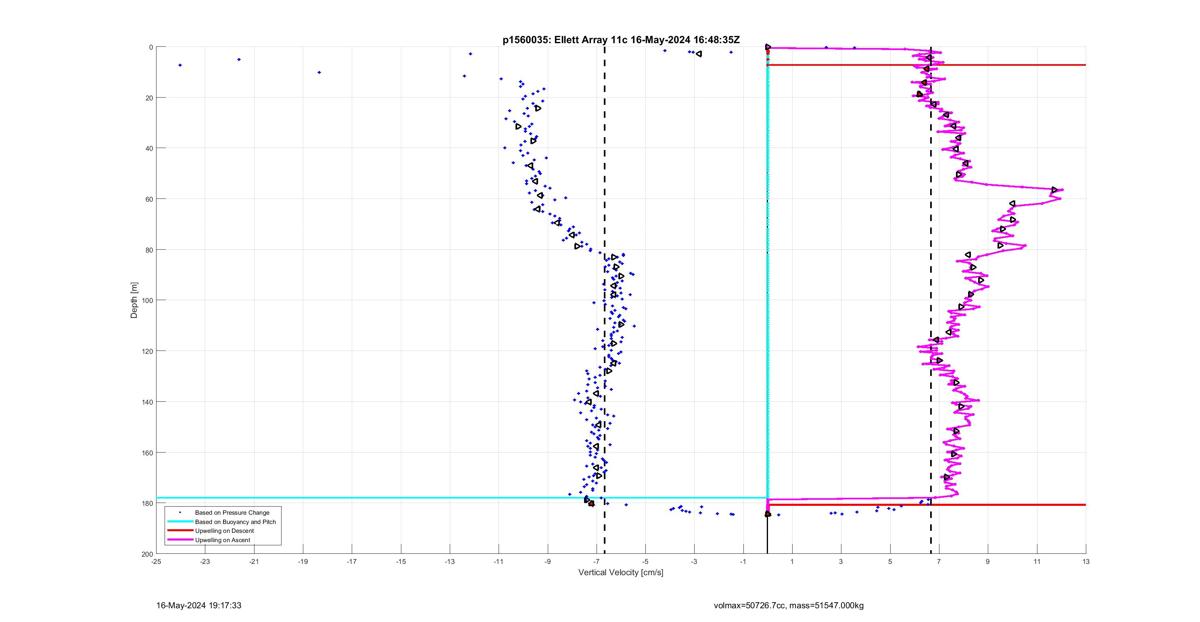Click the x-axis tick label '-9'
The image size is (1200, 622).
pos(547,561)
